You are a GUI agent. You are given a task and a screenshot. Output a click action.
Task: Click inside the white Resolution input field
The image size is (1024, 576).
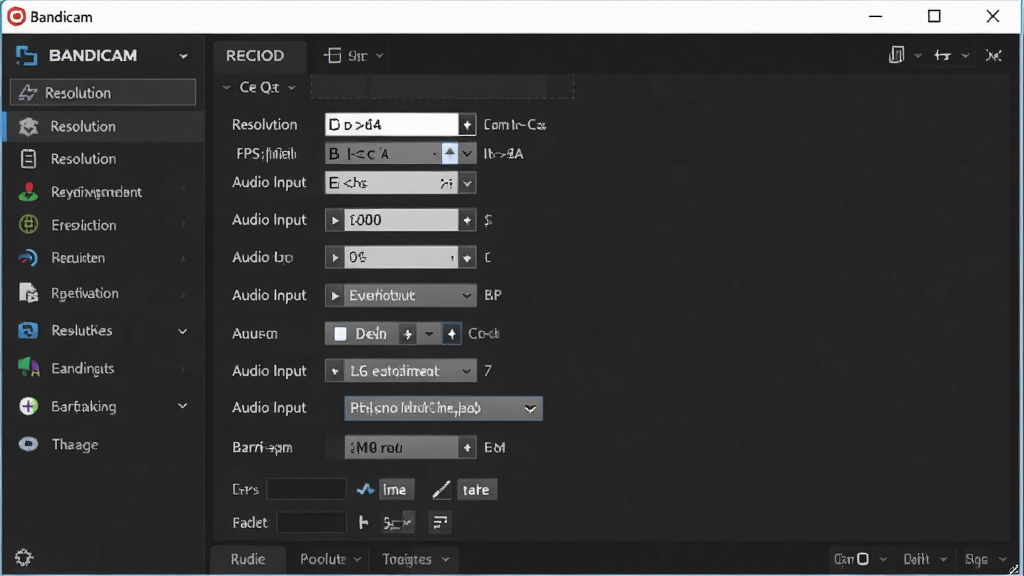(x=392, y=125)
